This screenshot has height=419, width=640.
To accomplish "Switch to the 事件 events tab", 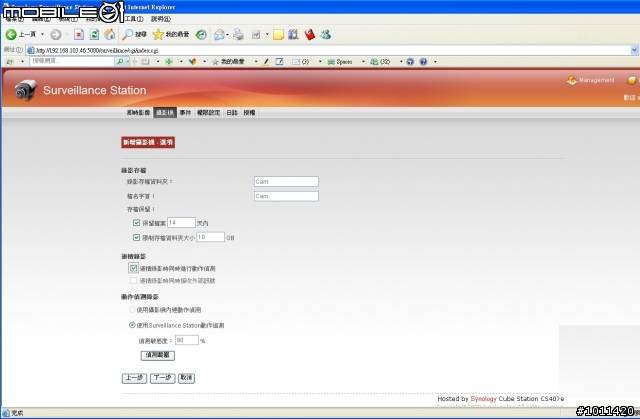I will coord(185,113).
